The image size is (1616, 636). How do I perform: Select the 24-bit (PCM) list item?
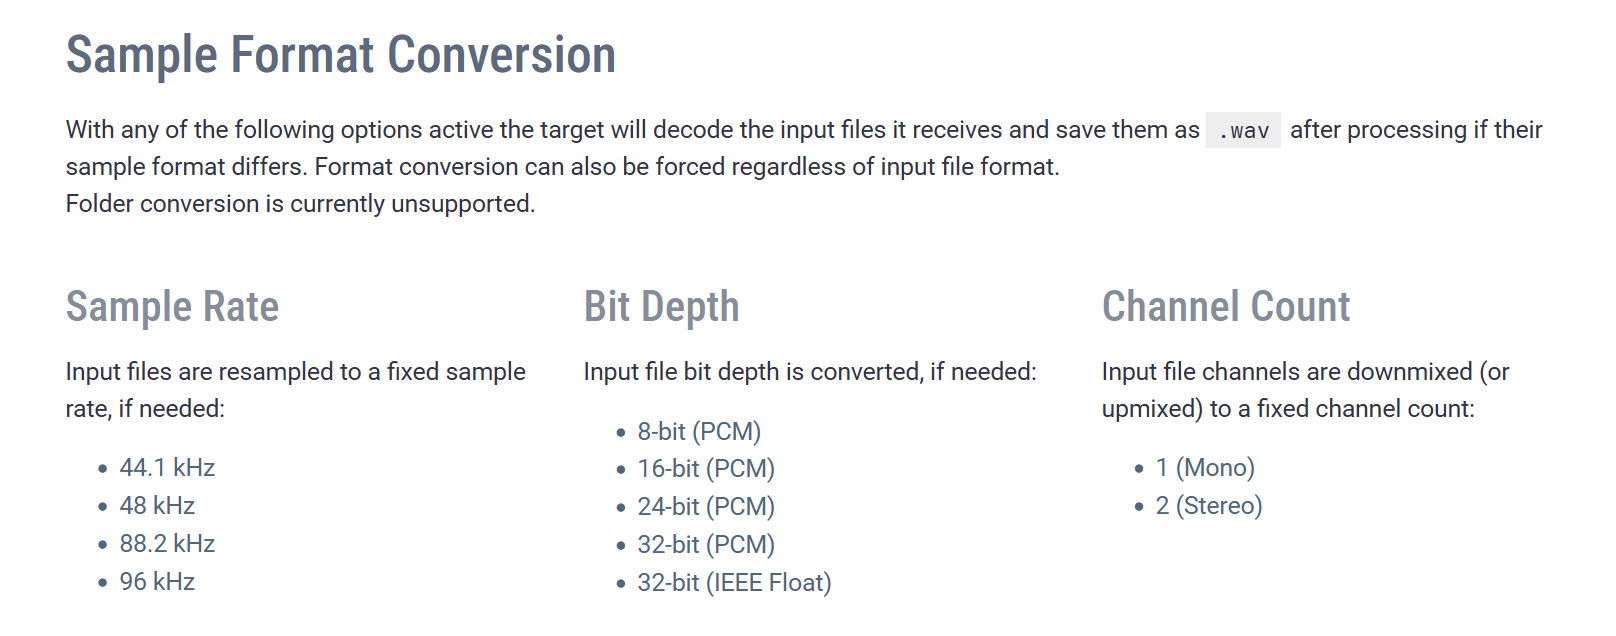click(706, 507)
